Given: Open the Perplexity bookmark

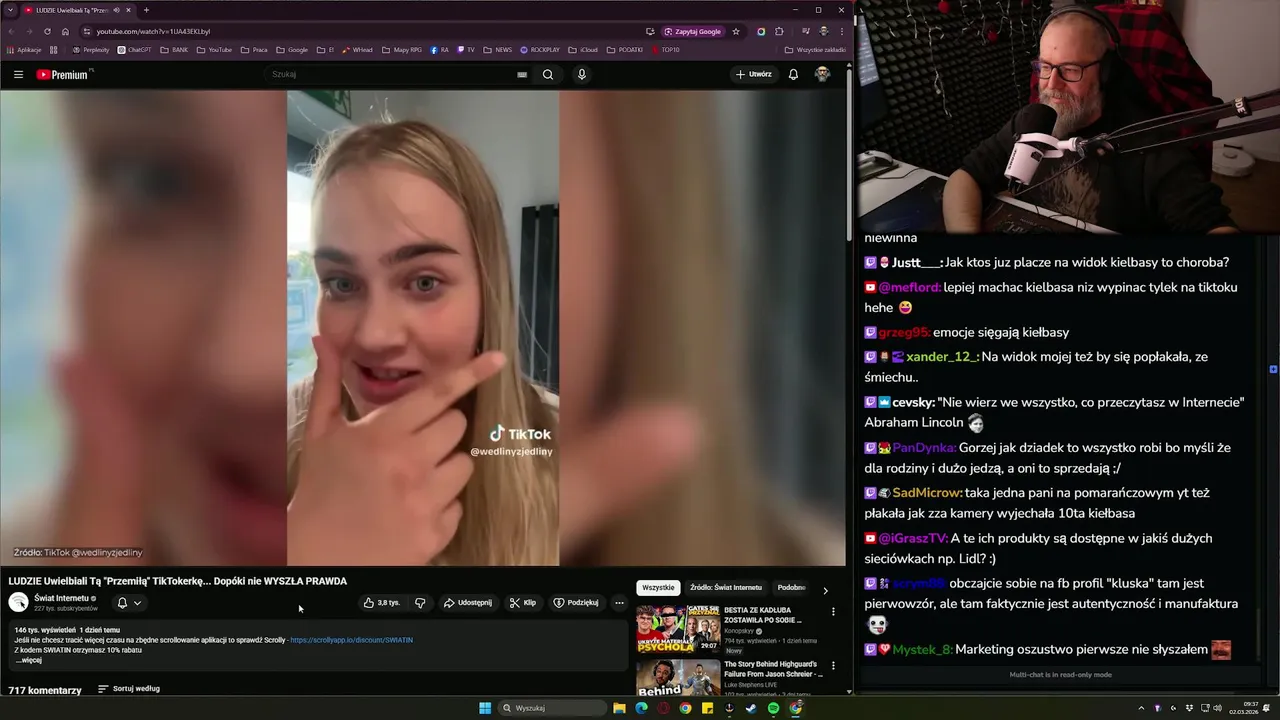Looking at the screenshot, I should point(91,49).
